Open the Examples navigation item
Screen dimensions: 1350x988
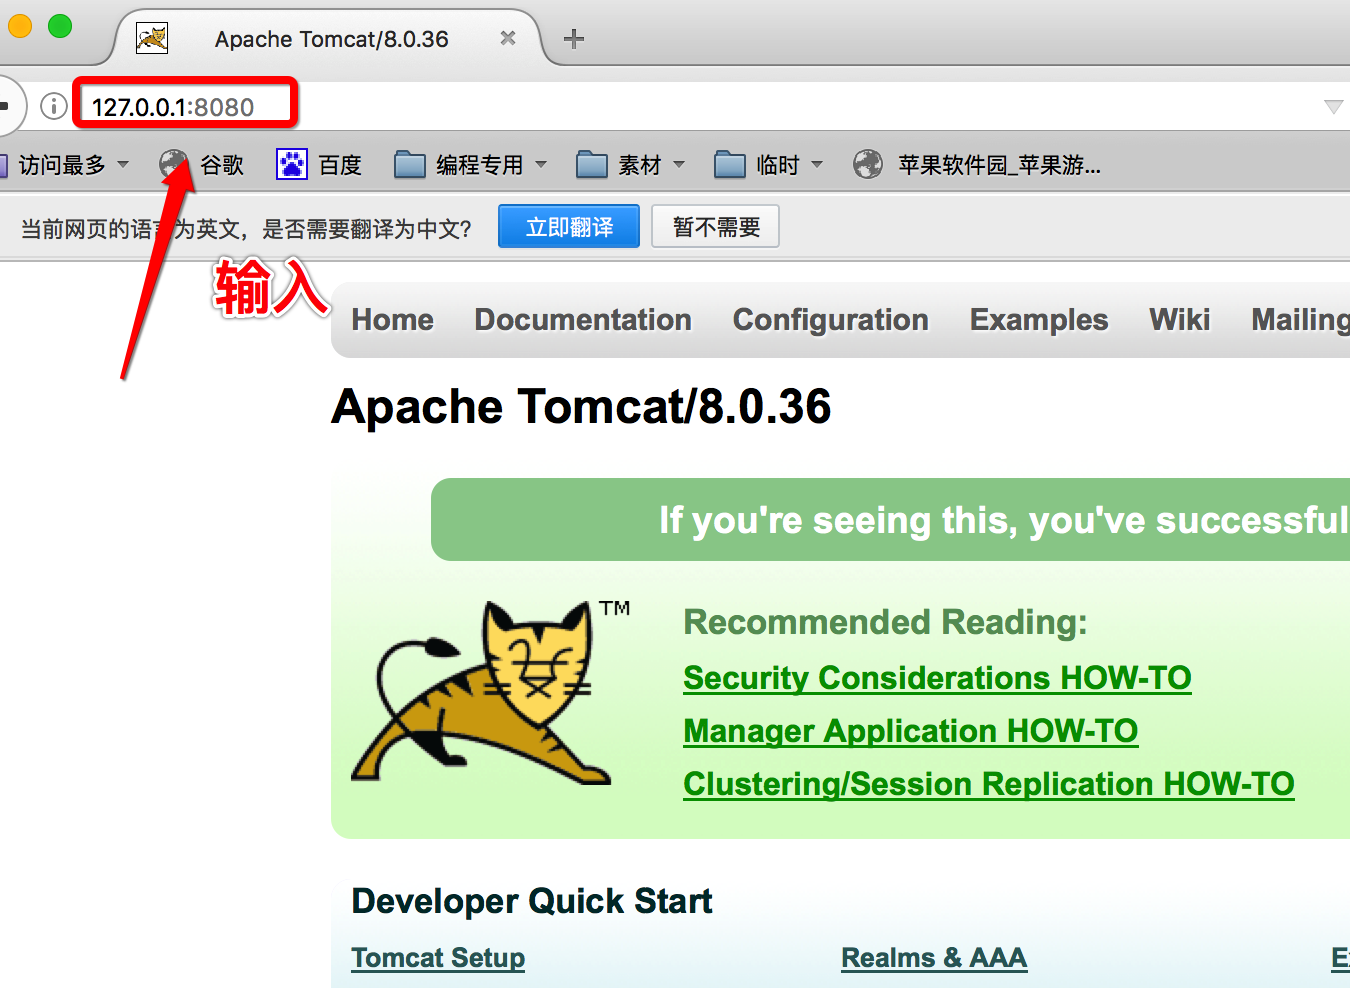click(x=1039, y=320)
